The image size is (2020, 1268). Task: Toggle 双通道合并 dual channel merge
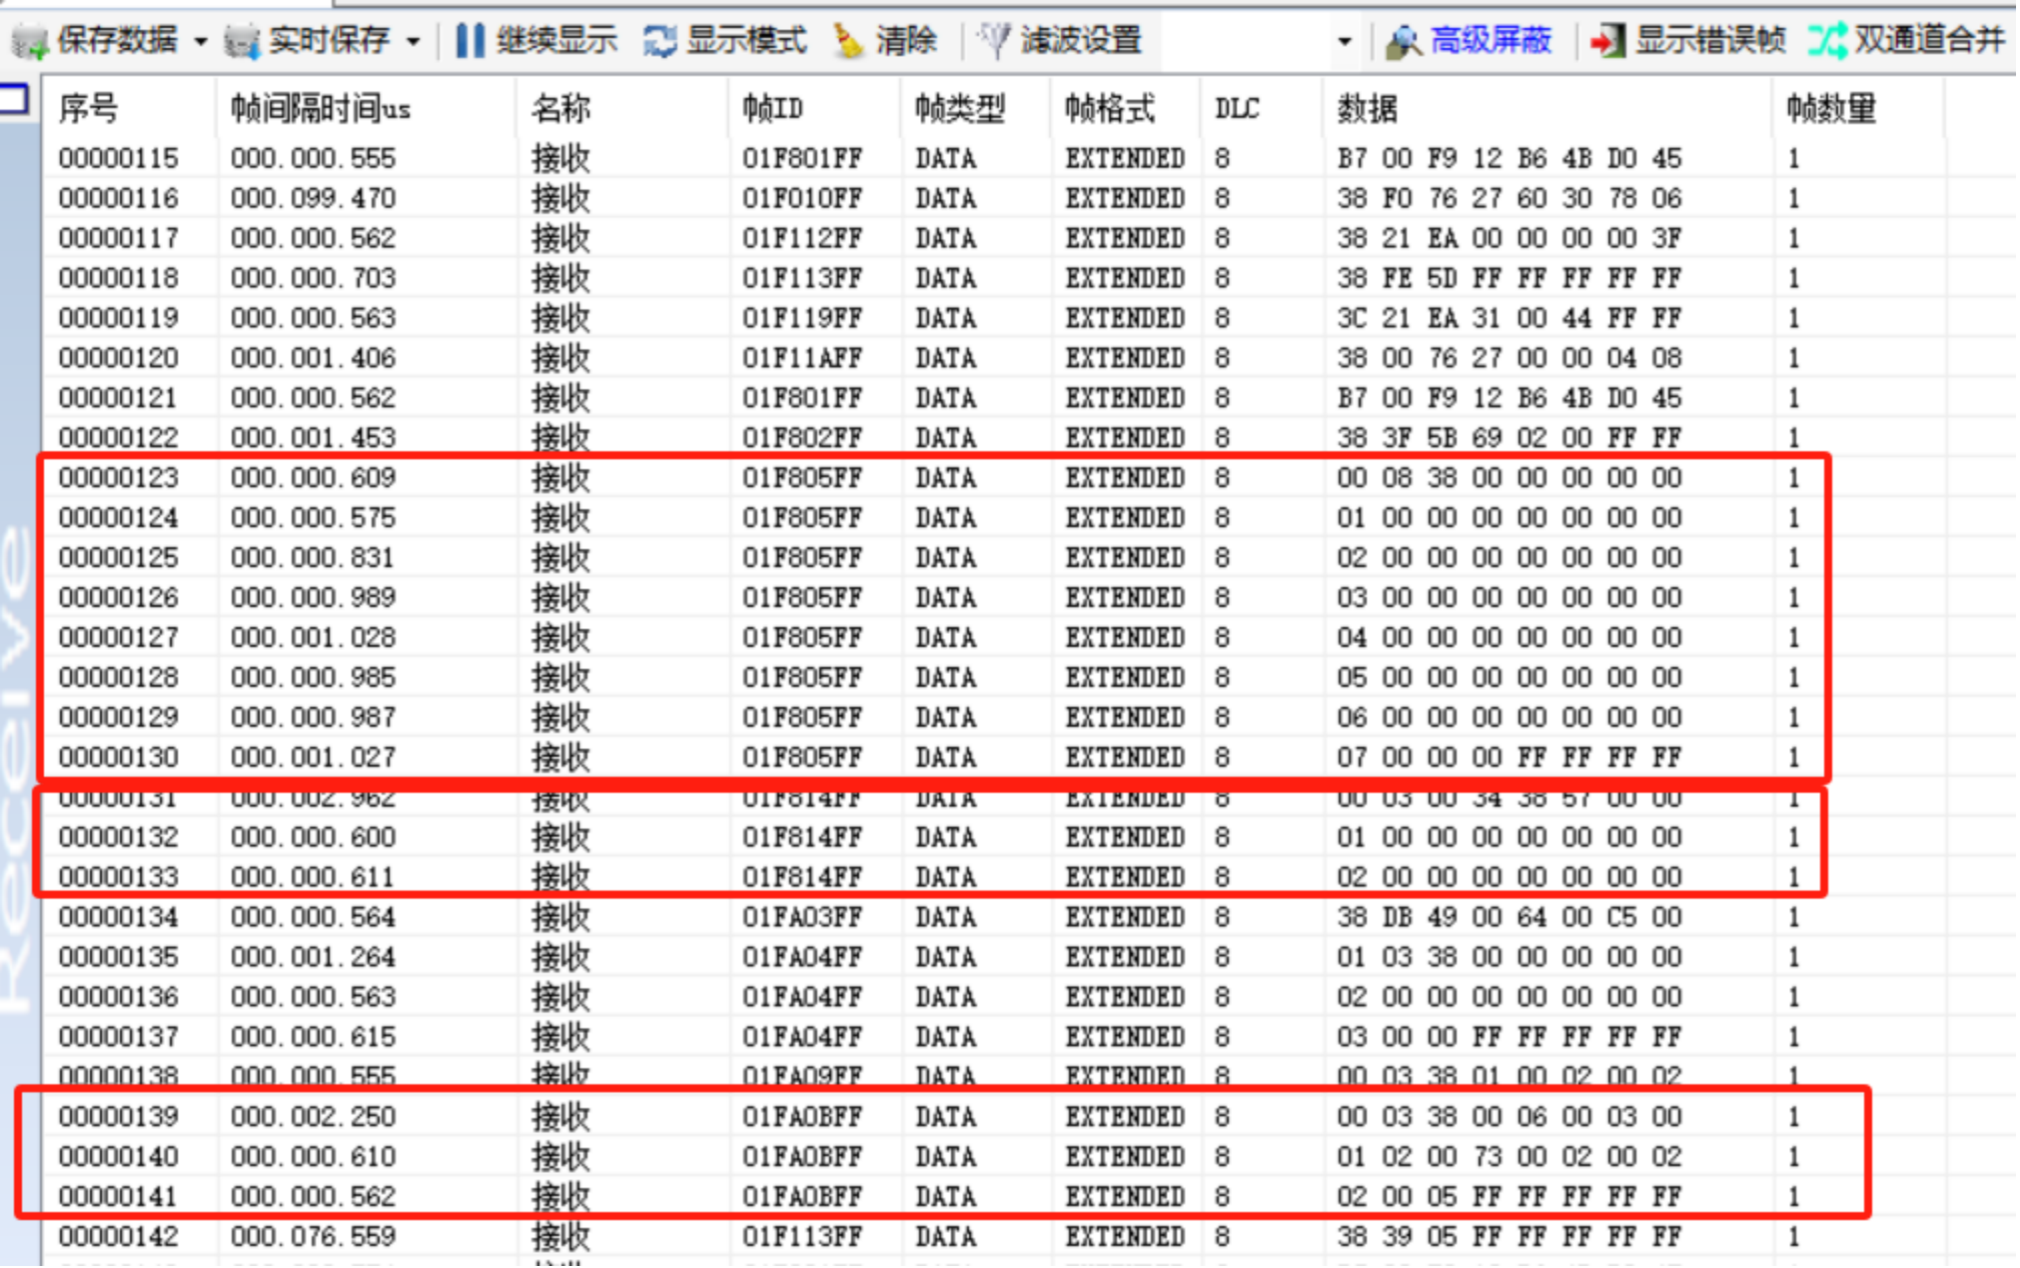1828,41
